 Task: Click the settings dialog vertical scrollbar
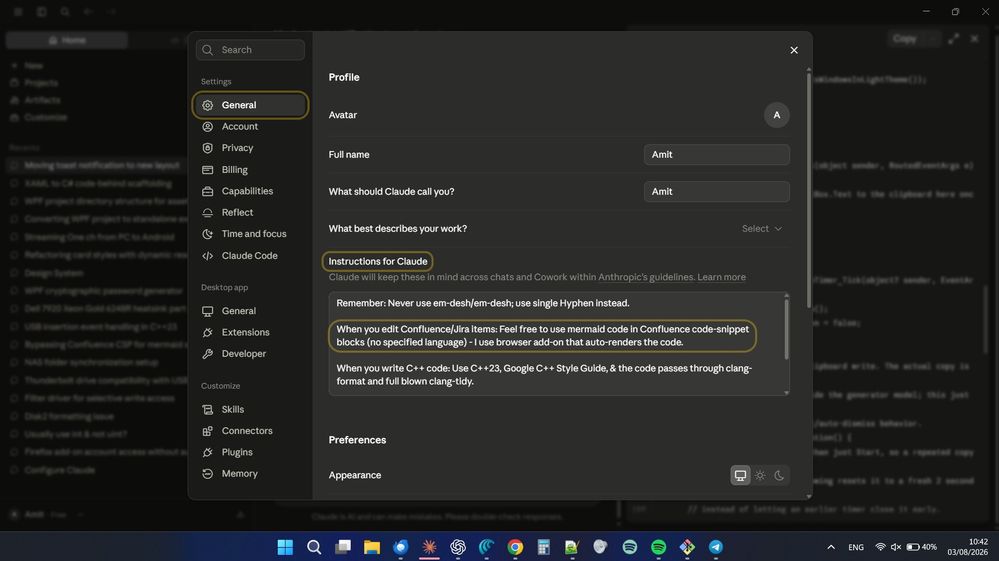pyautogui.click(x=809, y=190)
